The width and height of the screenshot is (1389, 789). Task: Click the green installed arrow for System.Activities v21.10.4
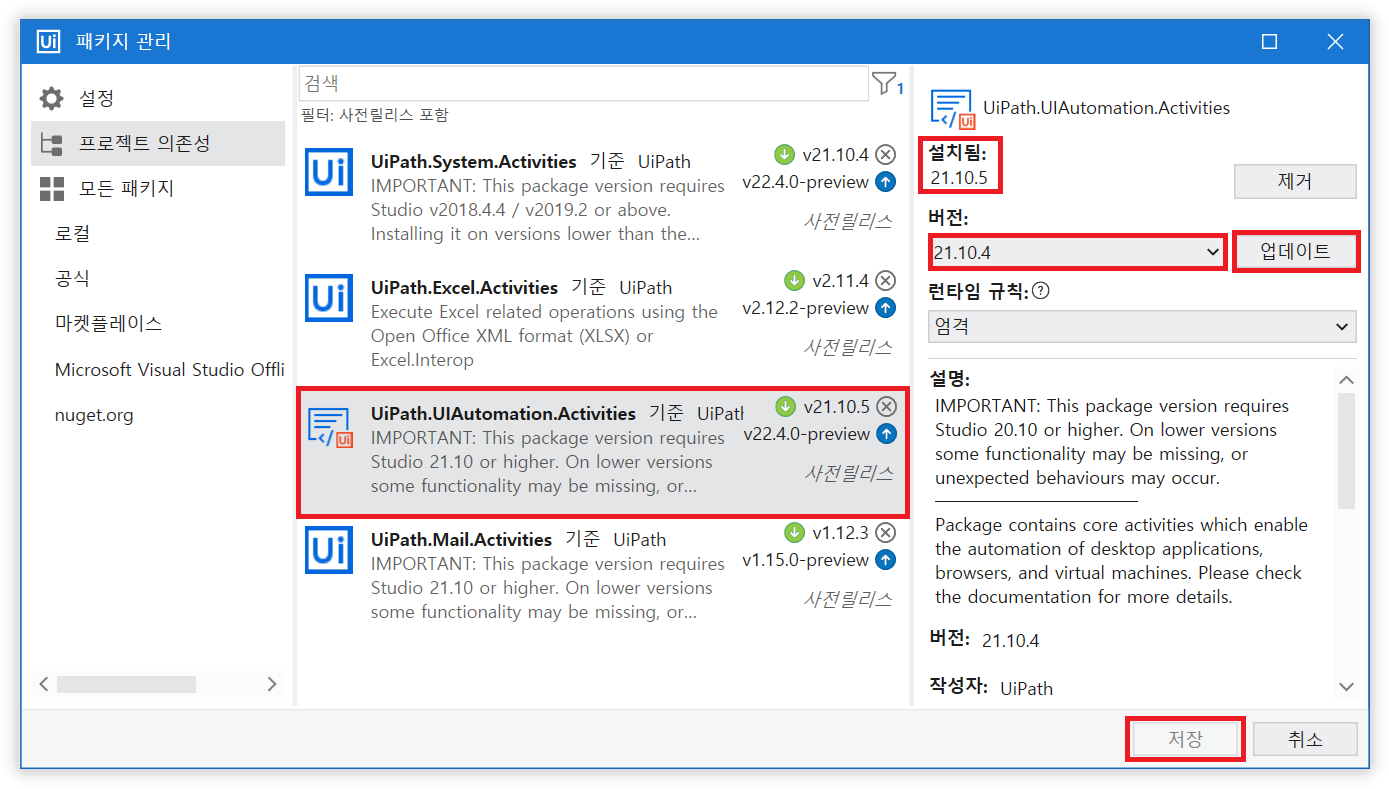coord(784,155)
